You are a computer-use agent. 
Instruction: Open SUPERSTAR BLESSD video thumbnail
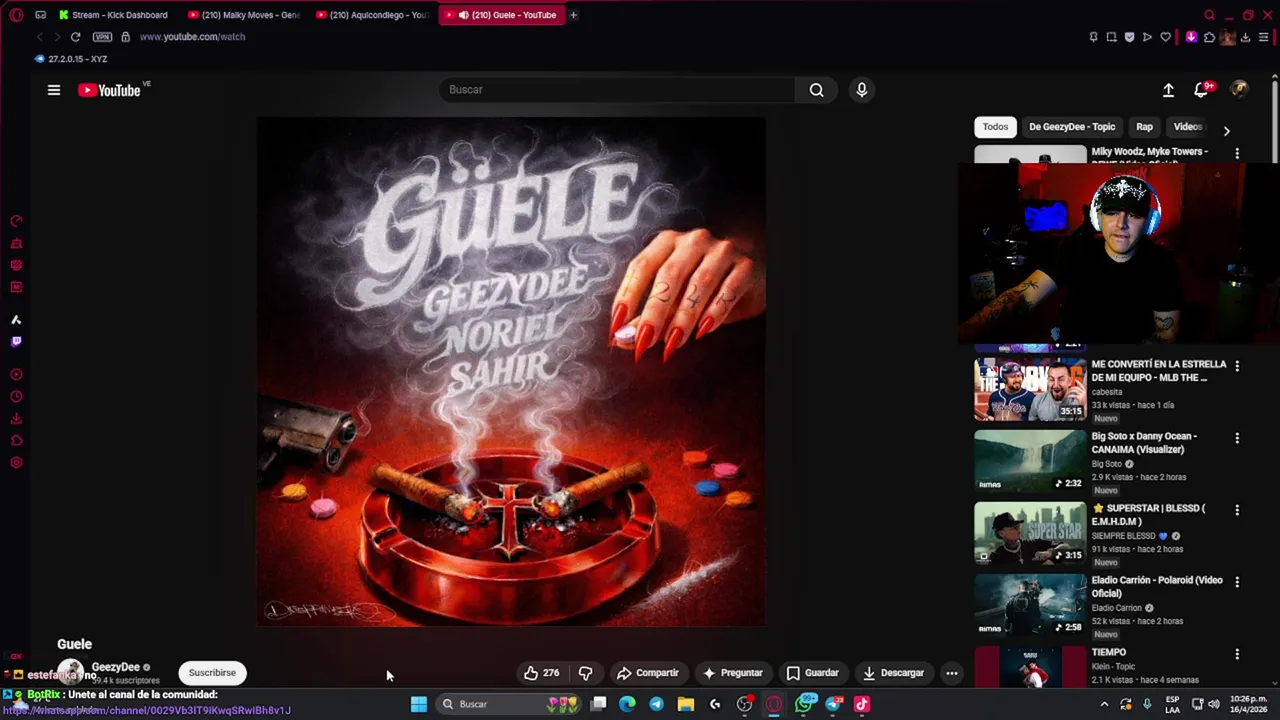click(1030, 533)
